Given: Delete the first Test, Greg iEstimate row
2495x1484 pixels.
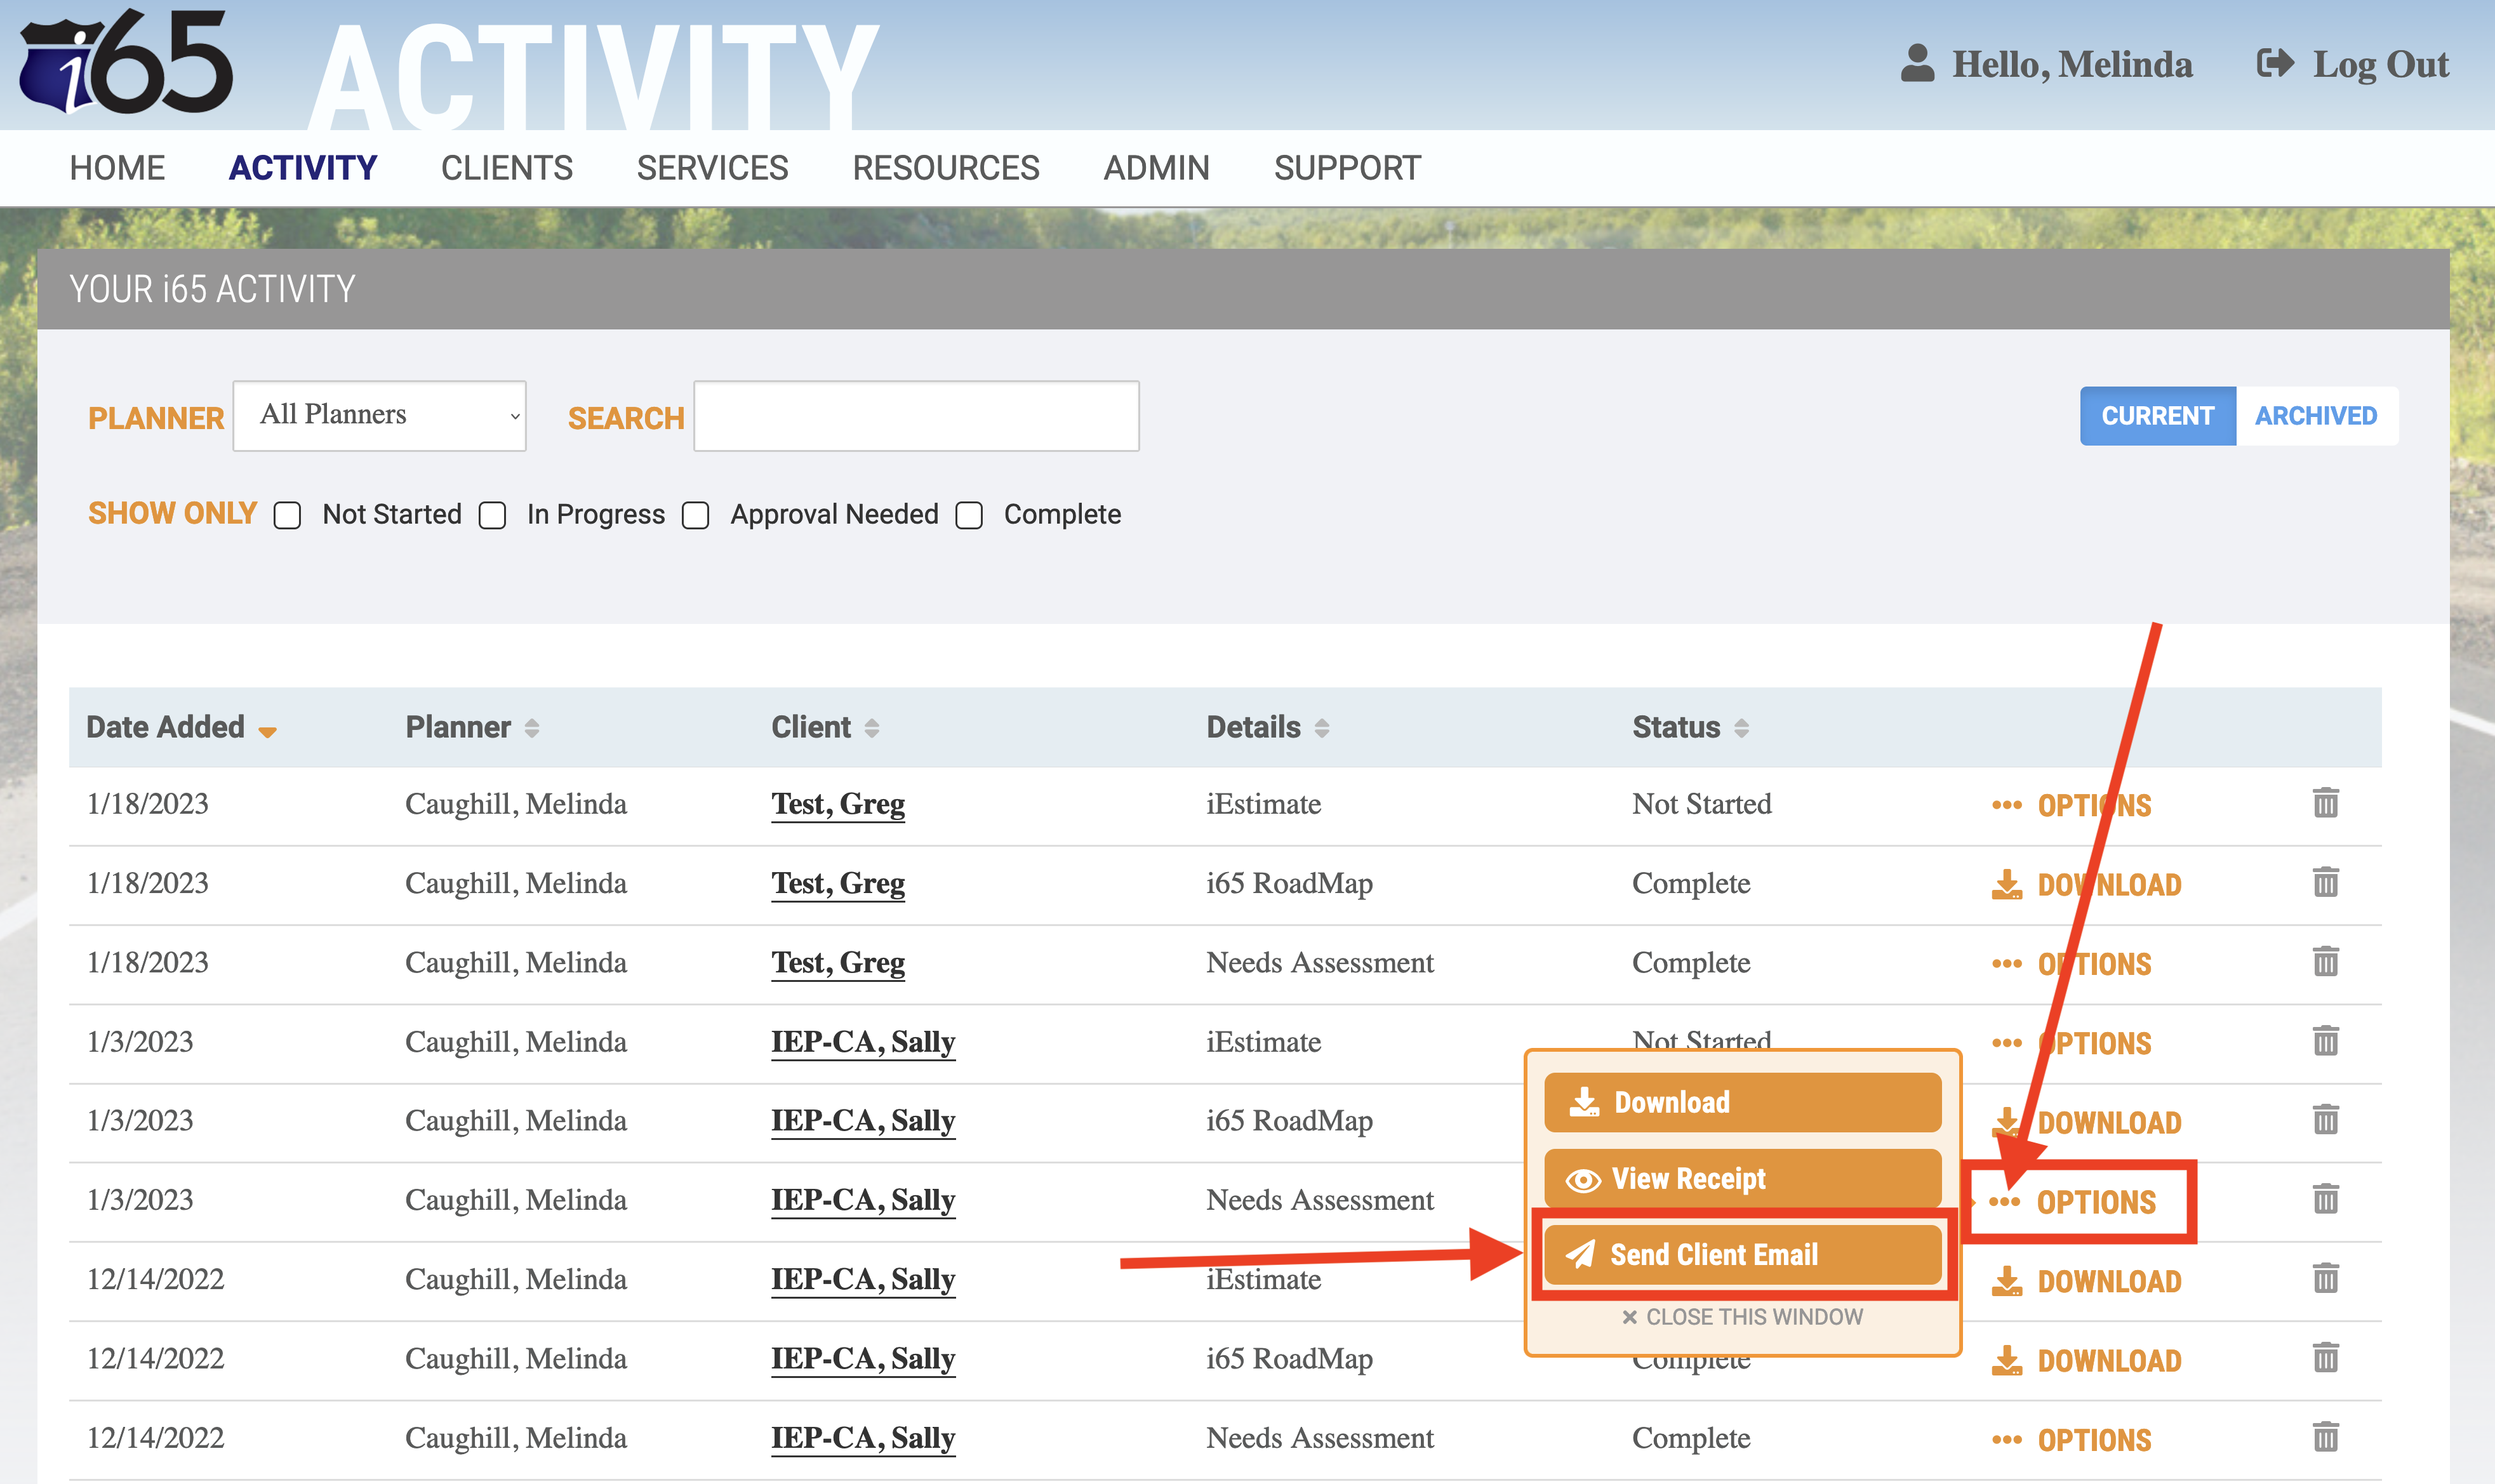Looking at the screenshot, I should [2325, 803].
